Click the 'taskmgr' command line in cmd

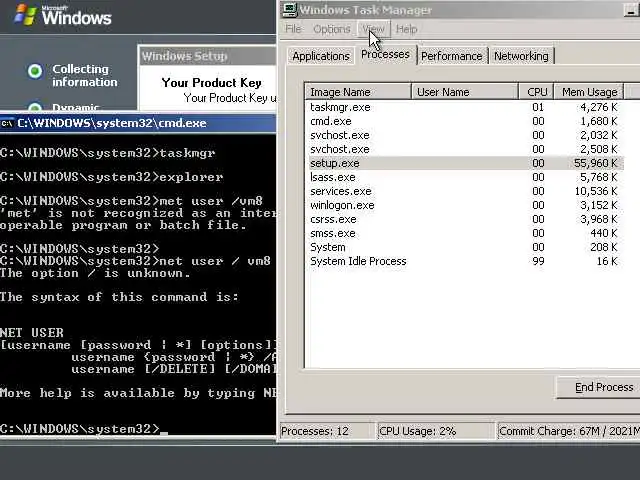(107, 153)
